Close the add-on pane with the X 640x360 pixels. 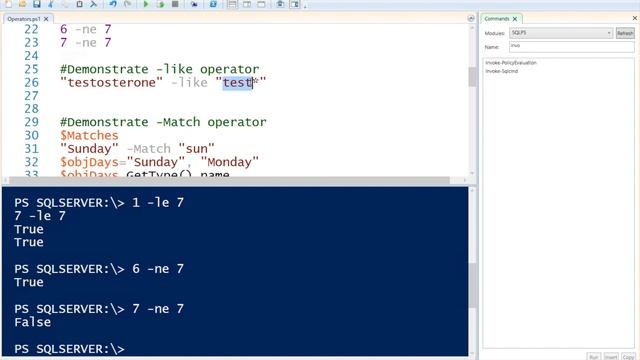(x=635, y=18)
